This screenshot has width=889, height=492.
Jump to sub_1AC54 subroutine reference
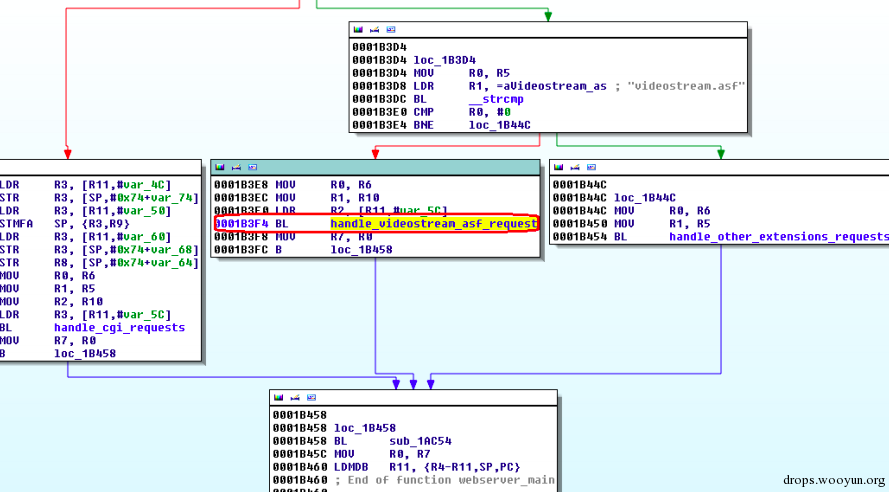[x=421, y=441]
